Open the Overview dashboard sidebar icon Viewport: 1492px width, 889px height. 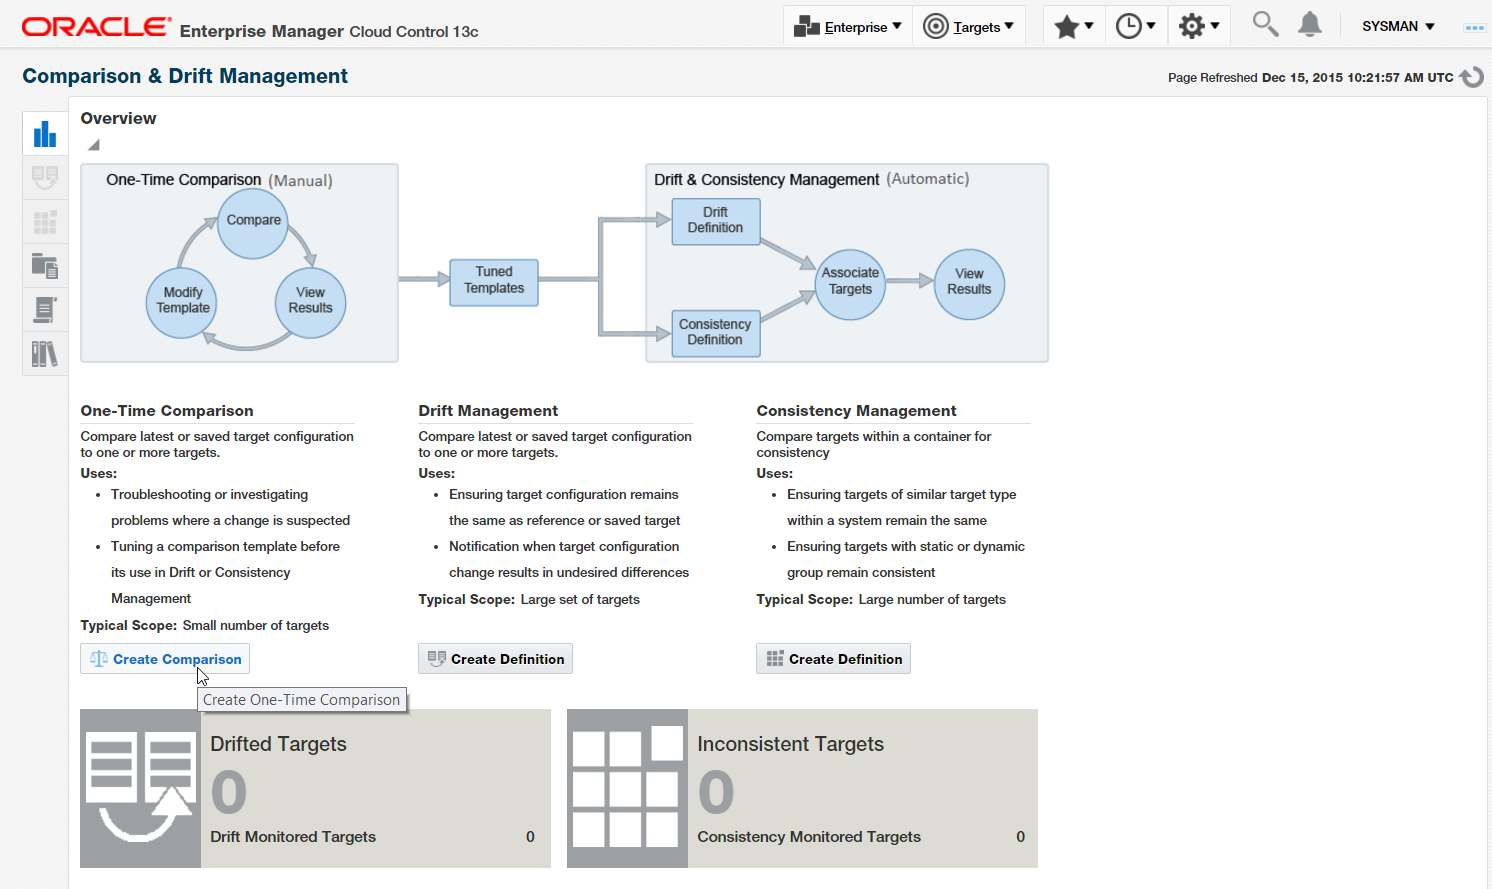pyautogui.click(x=45, y=134)
